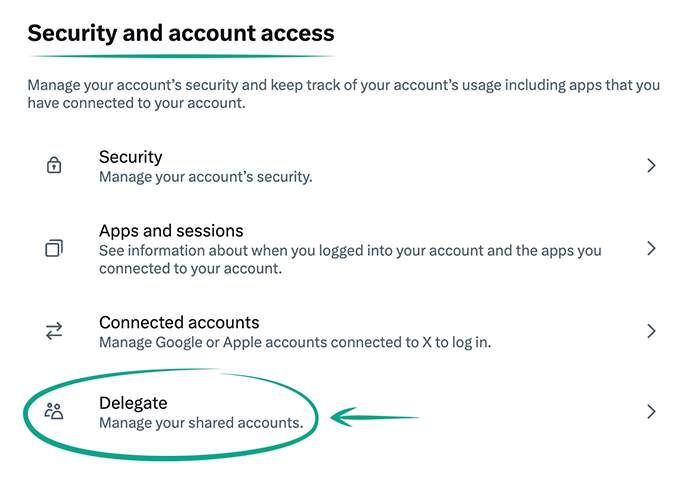The image size is (700, 491).
Task: Click the Apps and sessions stacked squares icon
Action: pyautogui.click(x=54, y=248)
